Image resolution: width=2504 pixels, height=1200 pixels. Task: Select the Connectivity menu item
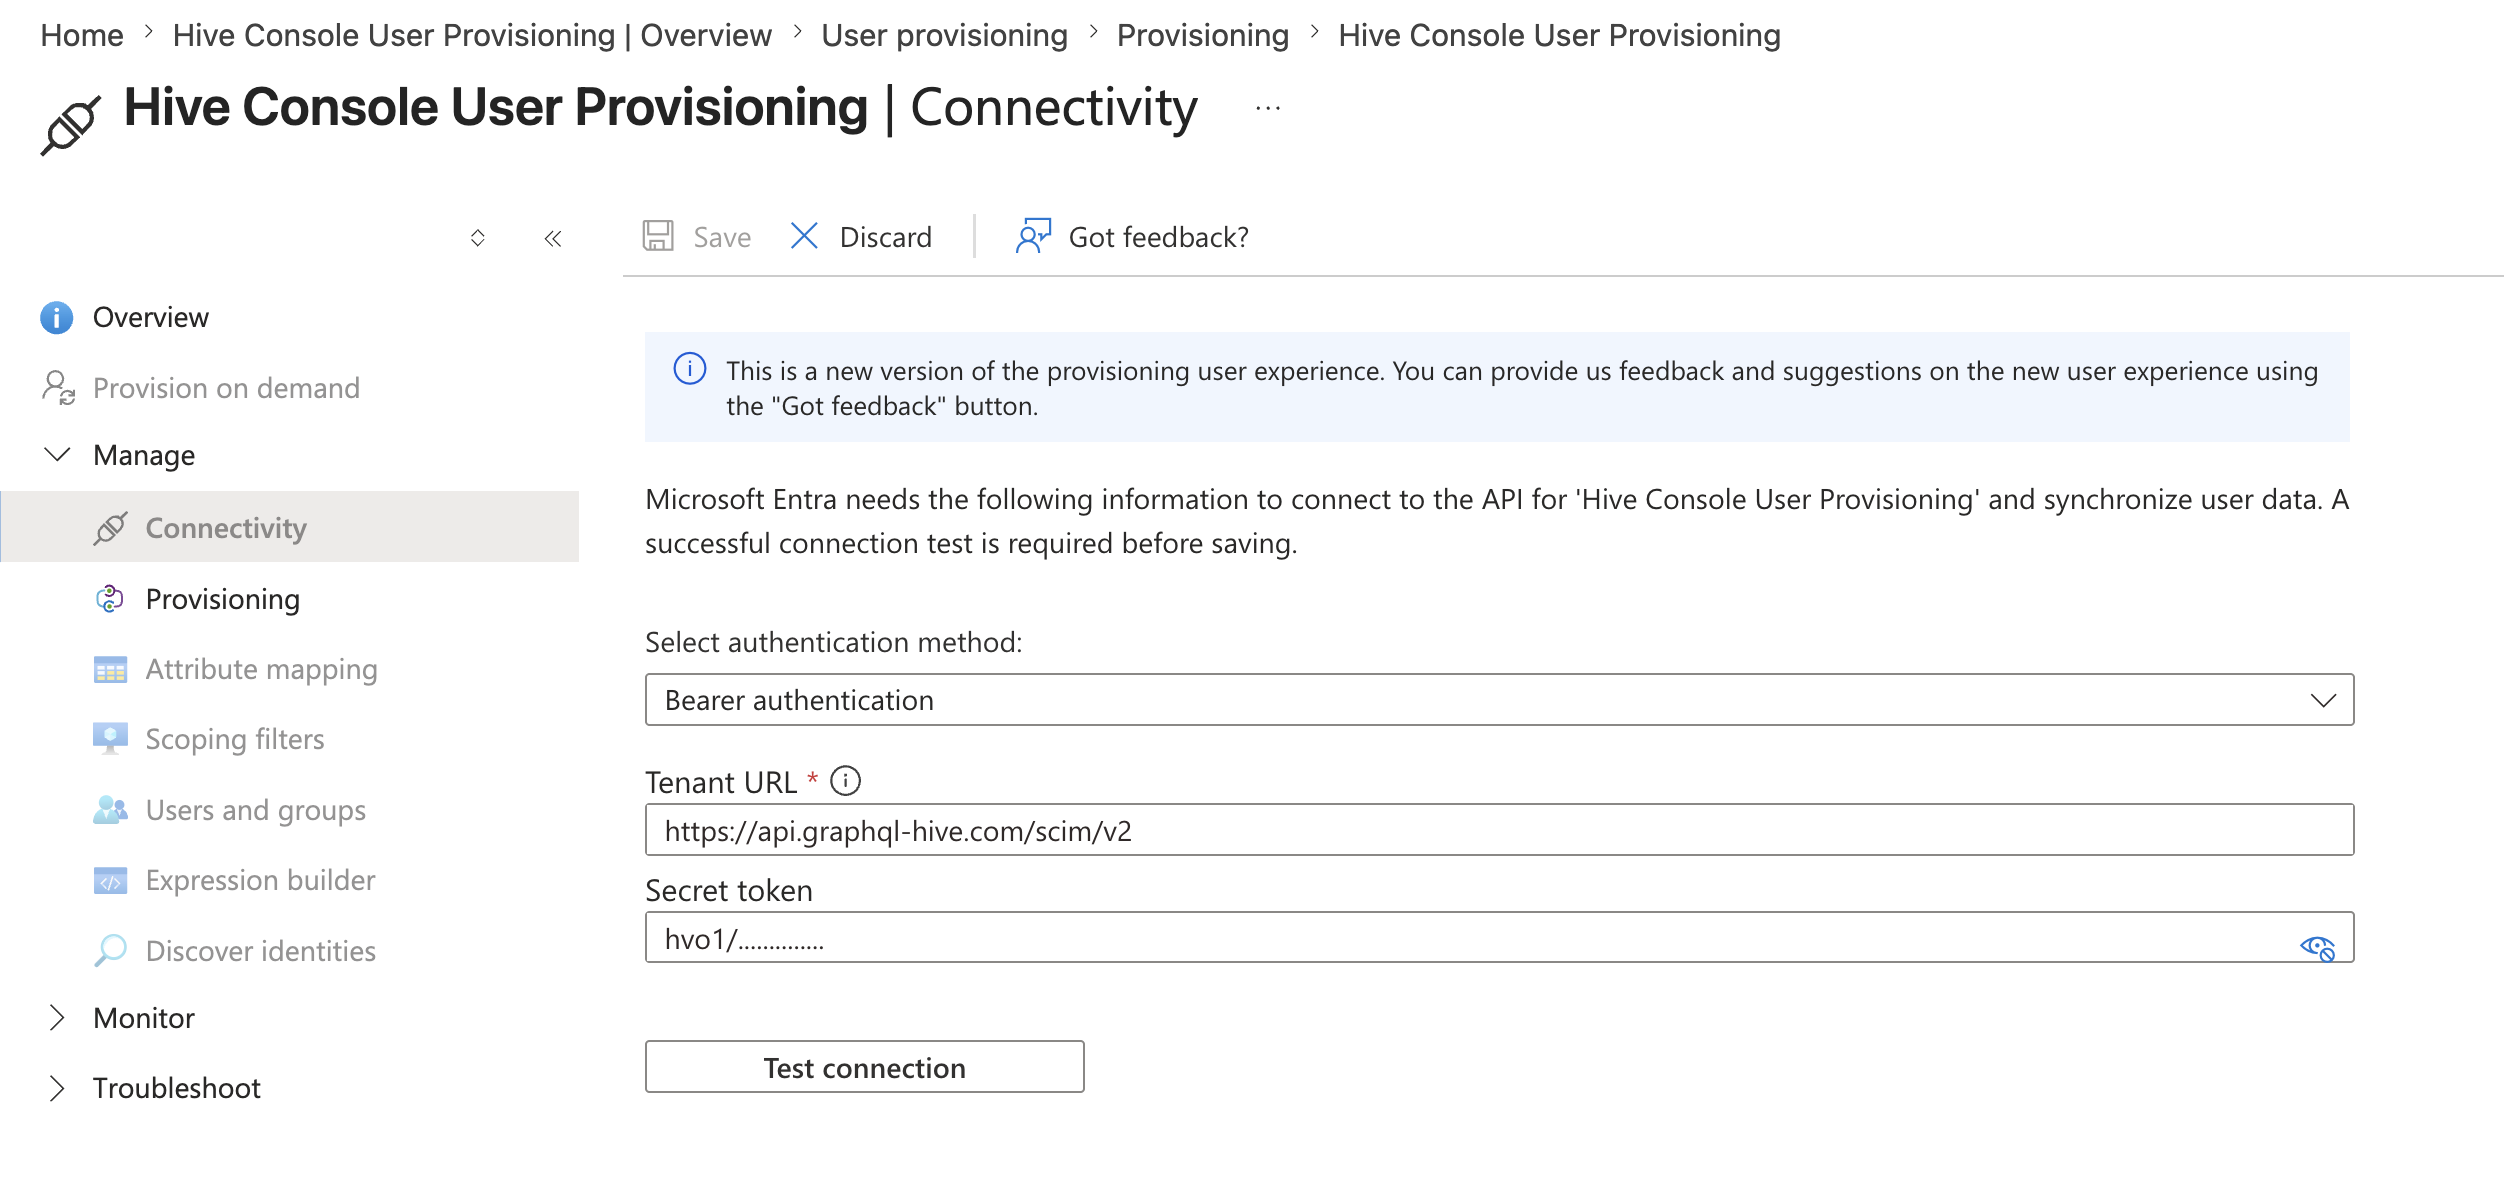(x=290, y=527)
